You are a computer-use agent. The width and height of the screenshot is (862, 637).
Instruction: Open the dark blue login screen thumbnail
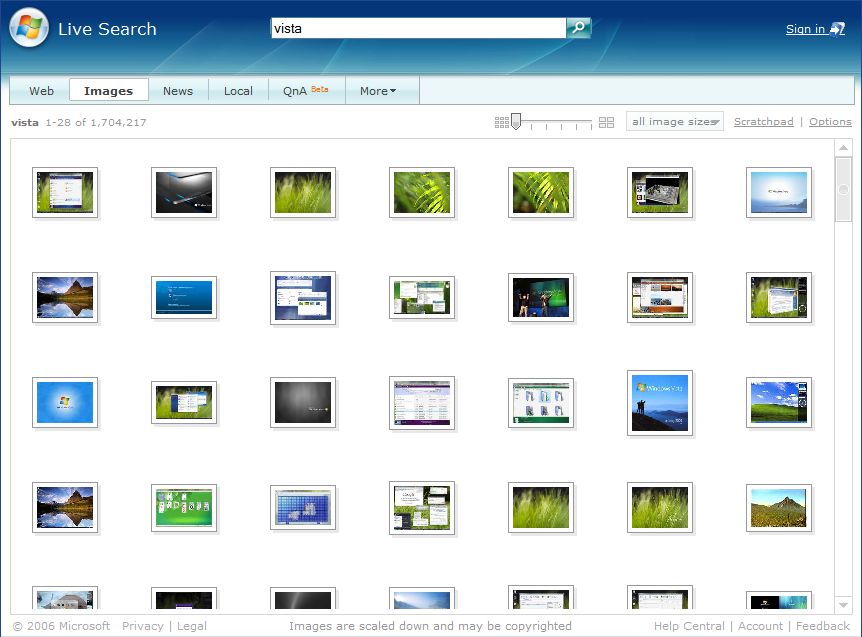coord(184,297)
